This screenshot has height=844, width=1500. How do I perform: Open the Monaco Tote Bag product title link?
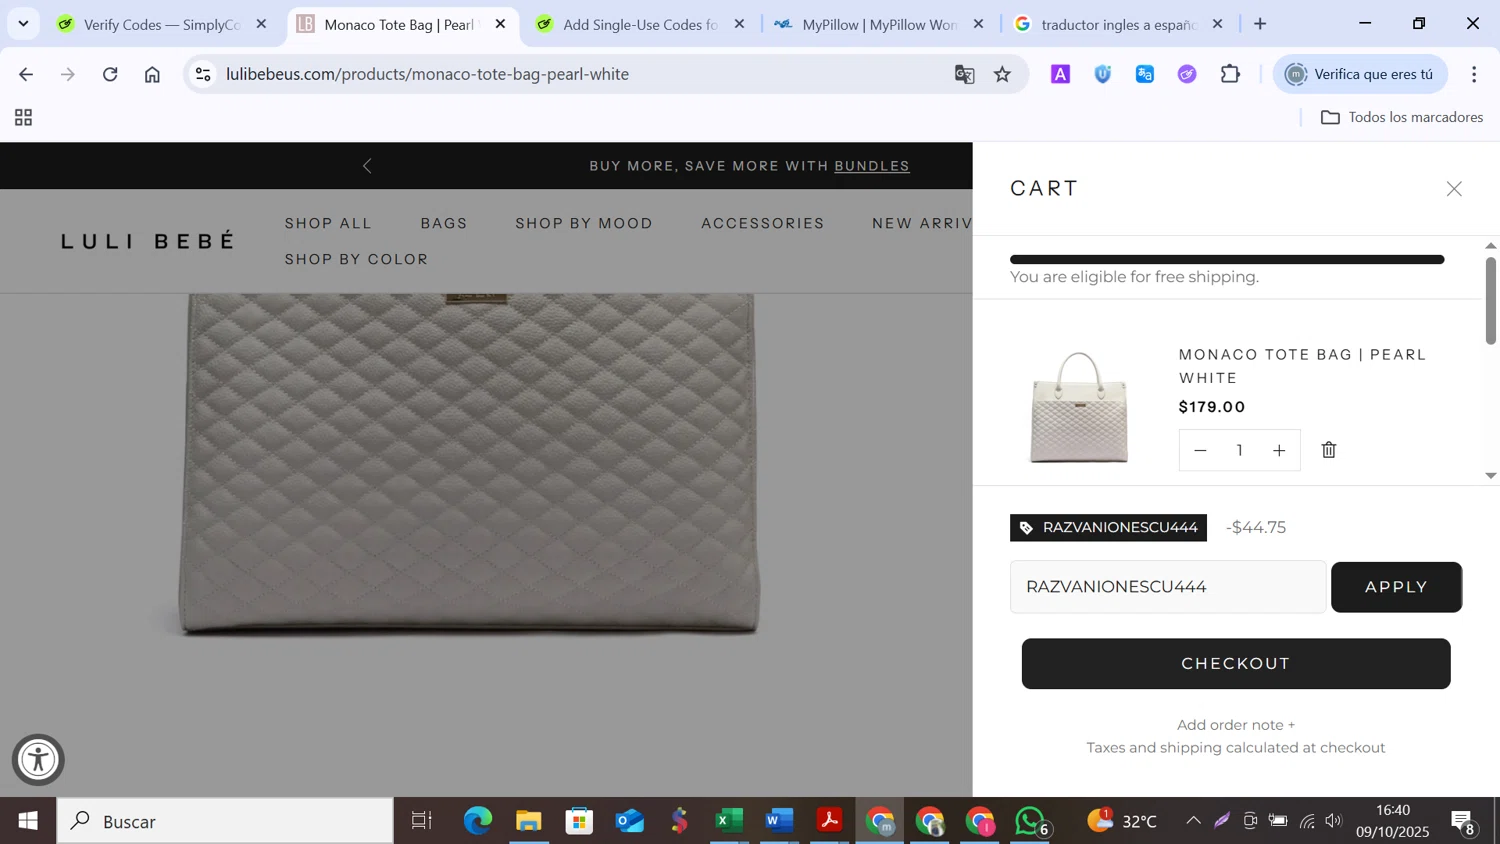(x=1302, y=366)
